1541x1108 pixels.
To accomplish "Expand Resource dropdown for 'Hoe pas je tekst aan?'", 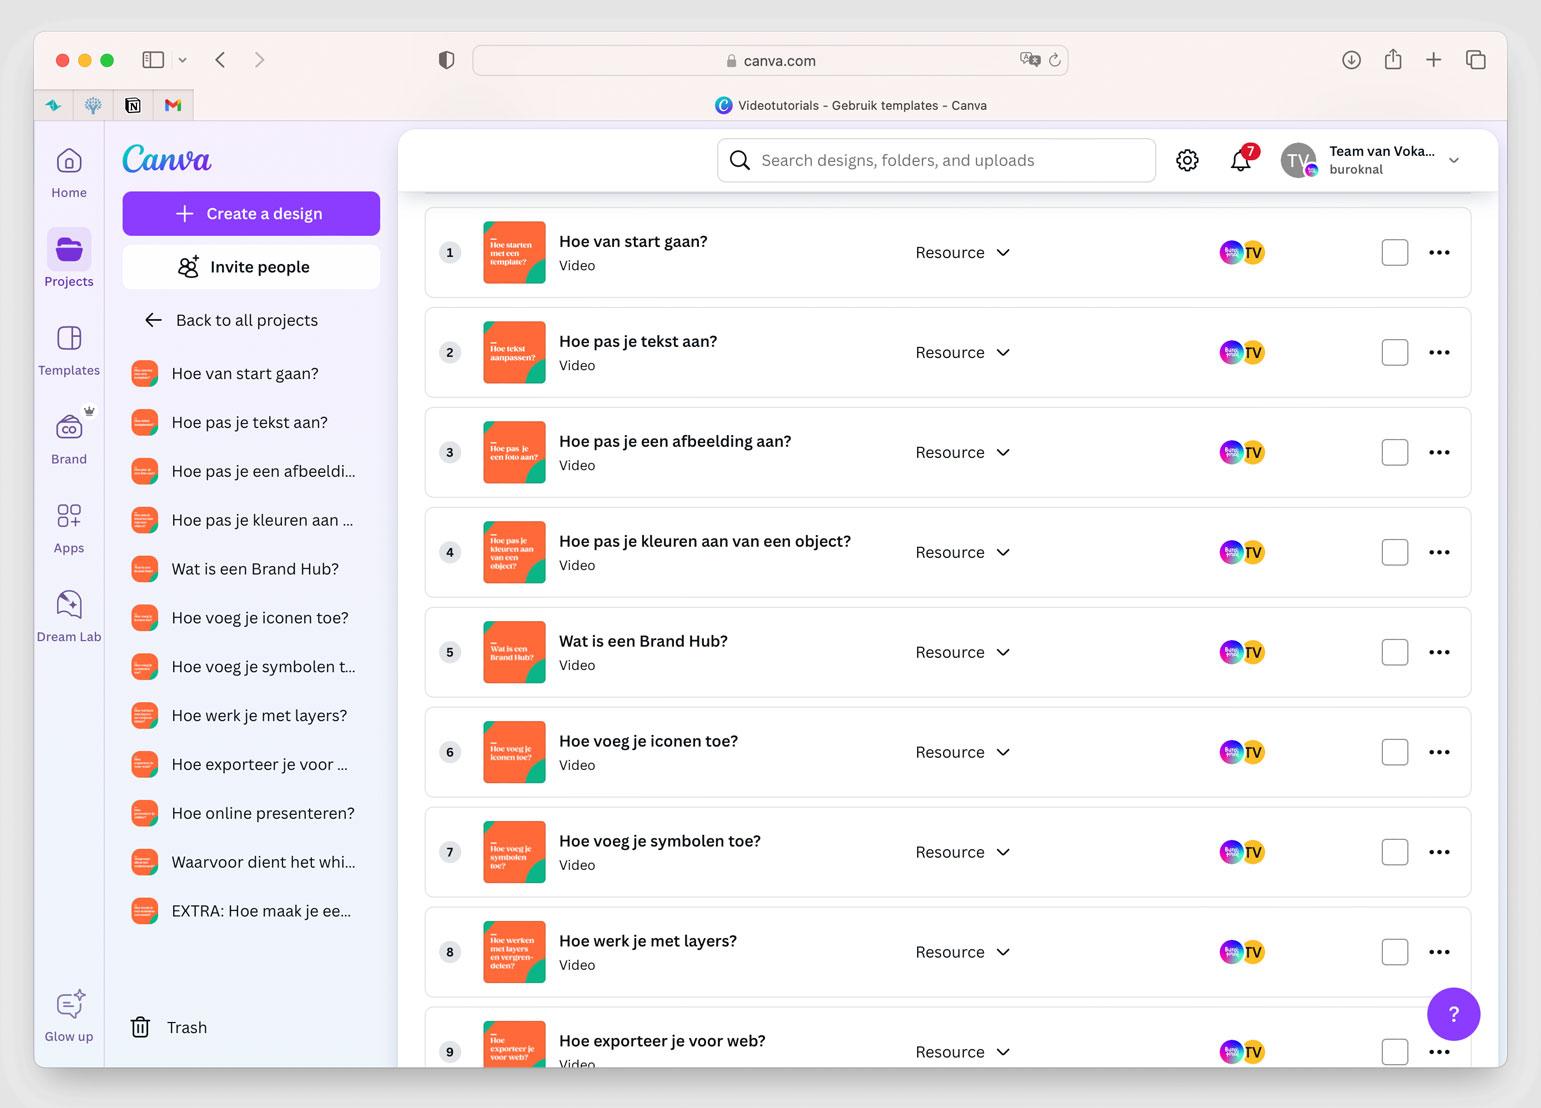I will point(962,353).
